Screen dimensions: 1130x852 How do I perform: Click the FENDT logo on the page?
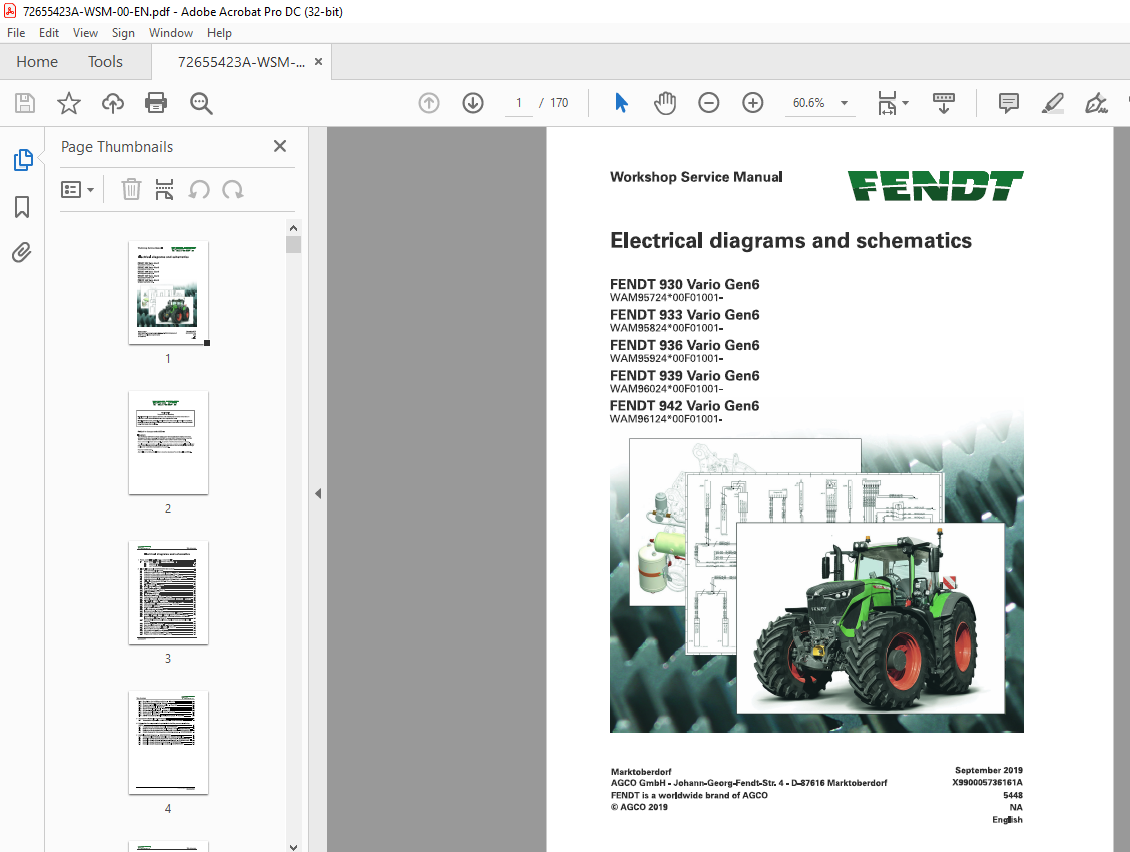pos(935,186)
